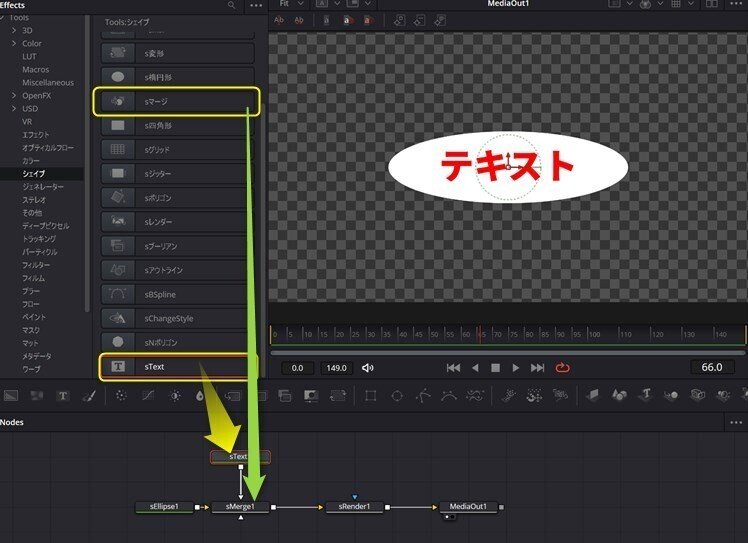Select the sマージ shape tool
748x543 pixels.
click(177, 101)
